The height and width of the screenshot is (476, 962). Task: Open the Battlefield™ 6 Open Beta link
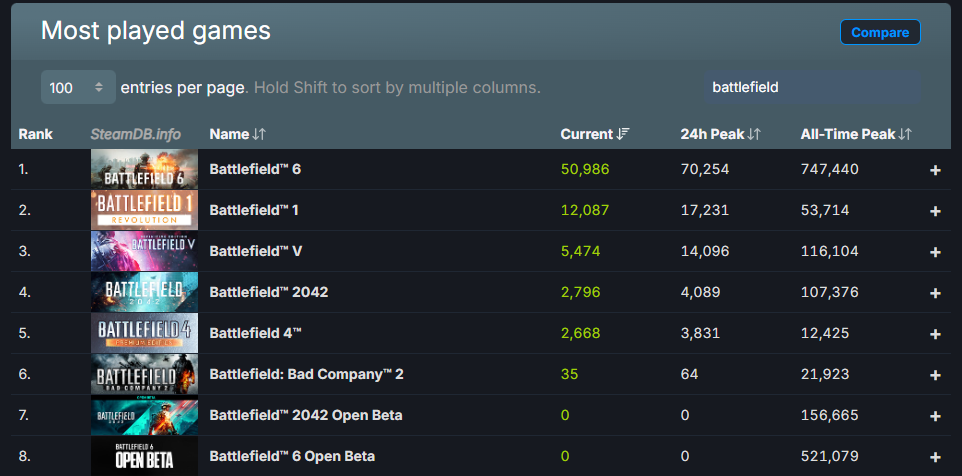[x=292, y=456]
